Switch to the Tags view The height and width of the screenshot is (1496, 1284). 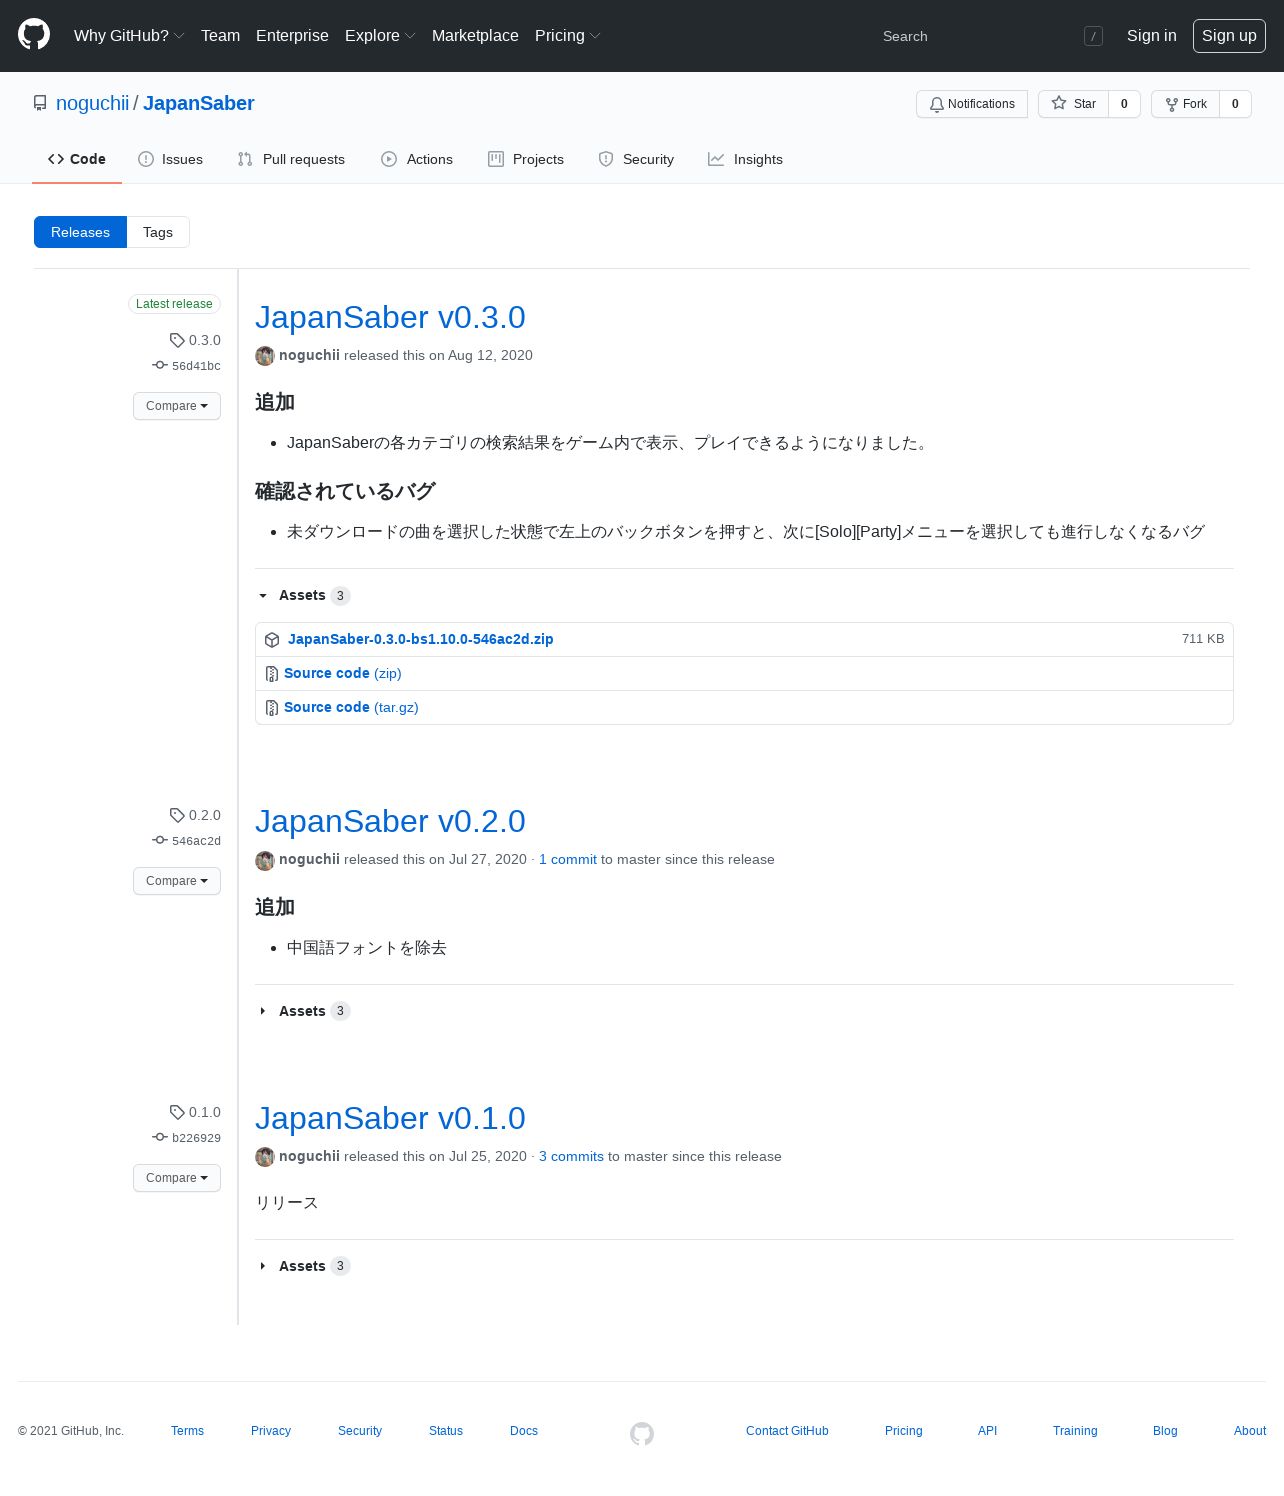(158, 232)
